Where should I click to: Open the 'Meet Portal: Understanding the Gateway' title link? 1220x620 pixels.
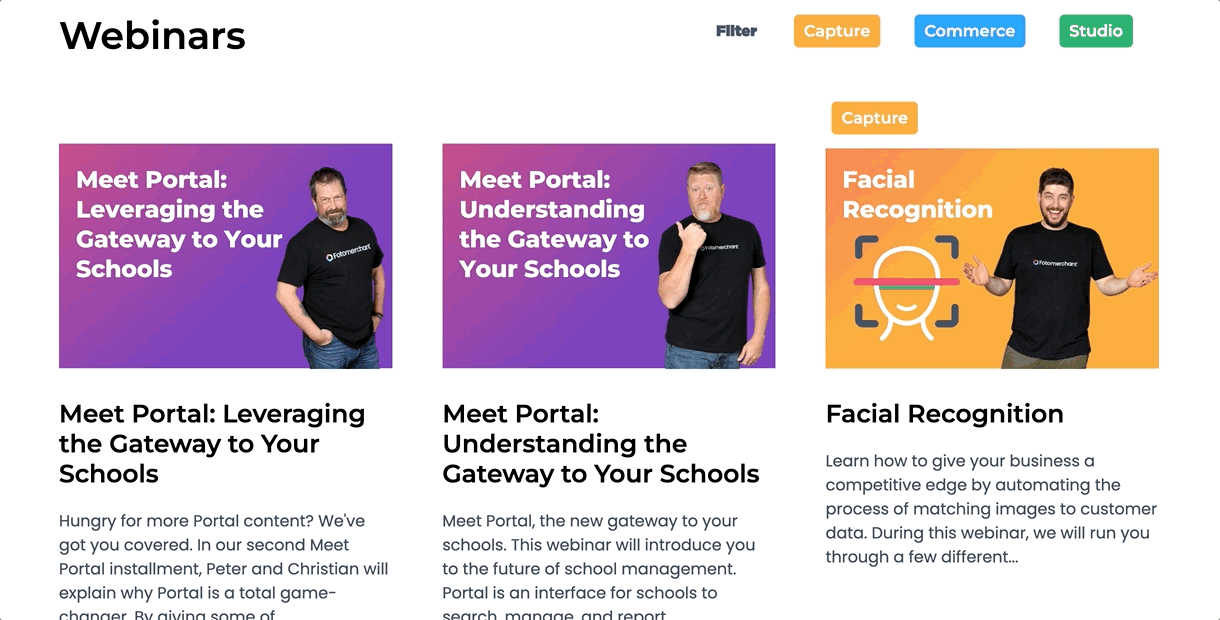pos(601,444)
